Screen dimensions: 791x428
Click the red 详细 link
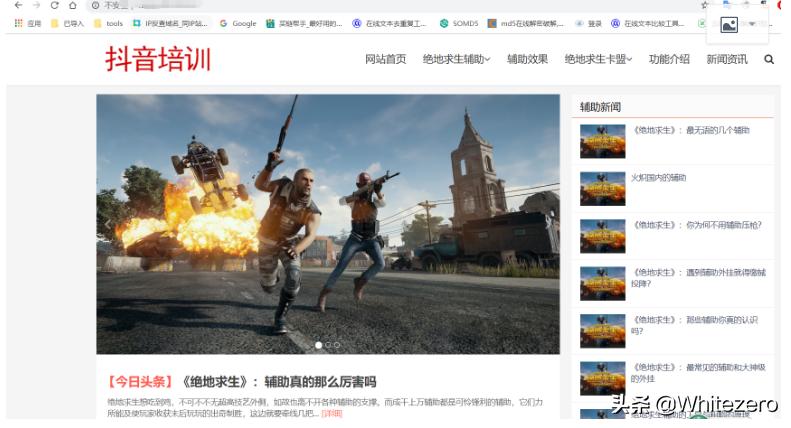(x=332, y=413)
